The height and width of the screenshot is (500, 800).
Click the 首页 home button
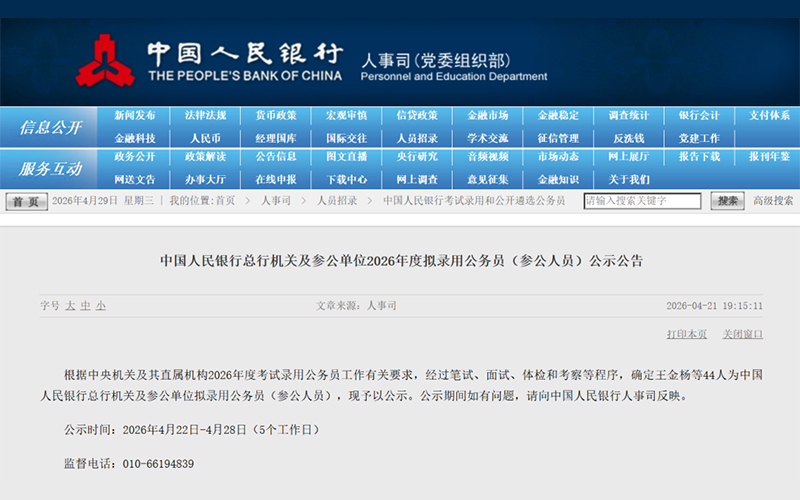(27, 202)
